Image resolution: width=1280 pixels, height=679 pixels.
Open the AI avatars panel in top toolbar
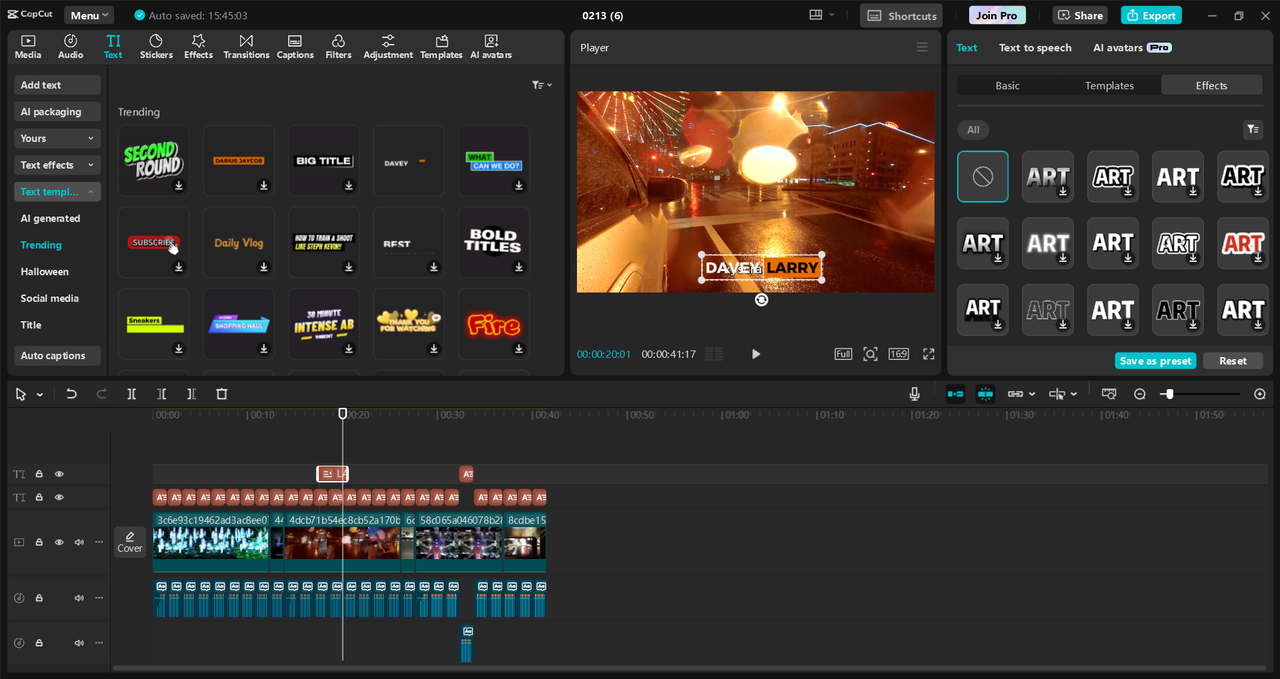coord(491,46)
